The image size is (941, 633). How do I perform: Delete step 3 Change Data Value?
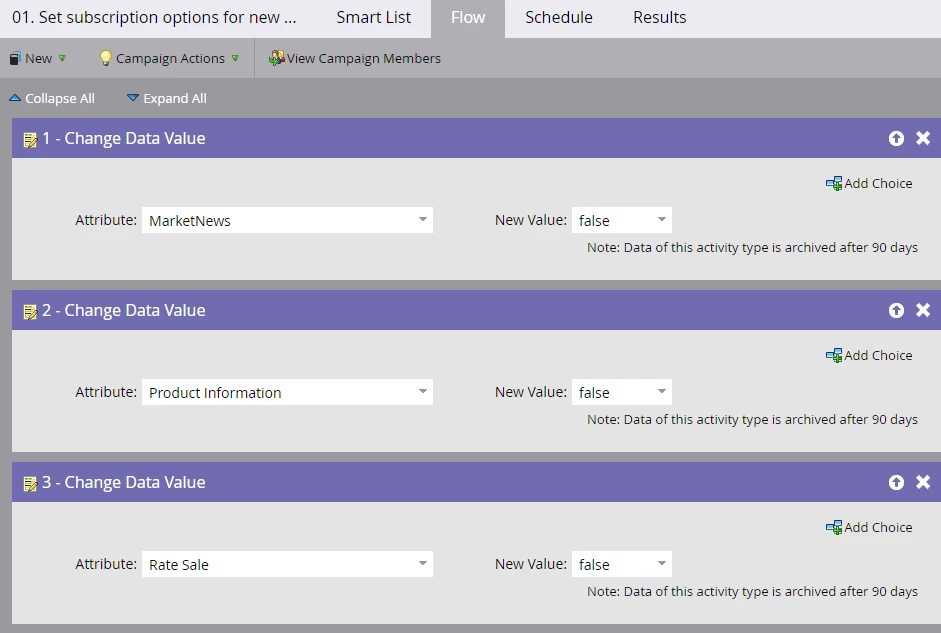[923, 483]
